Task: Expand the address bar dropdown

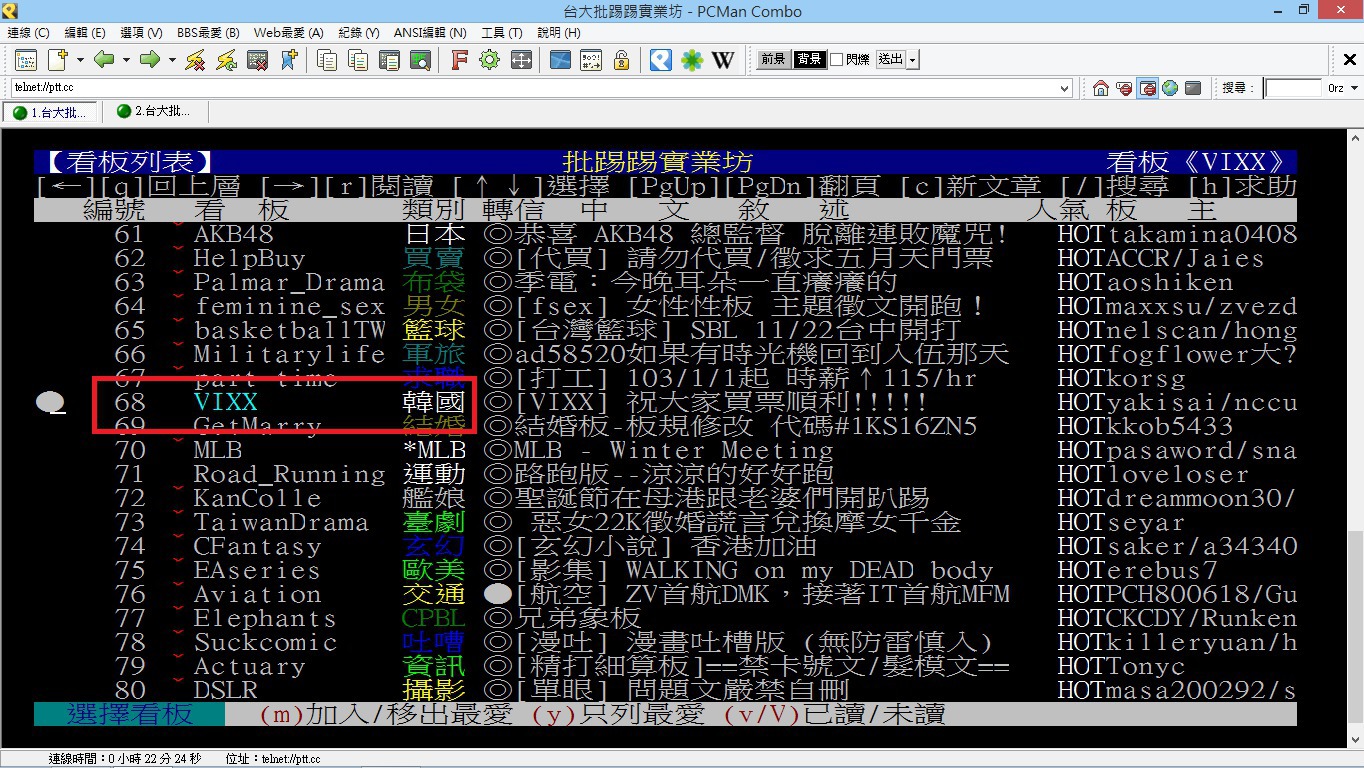Action: point(1064,88)
